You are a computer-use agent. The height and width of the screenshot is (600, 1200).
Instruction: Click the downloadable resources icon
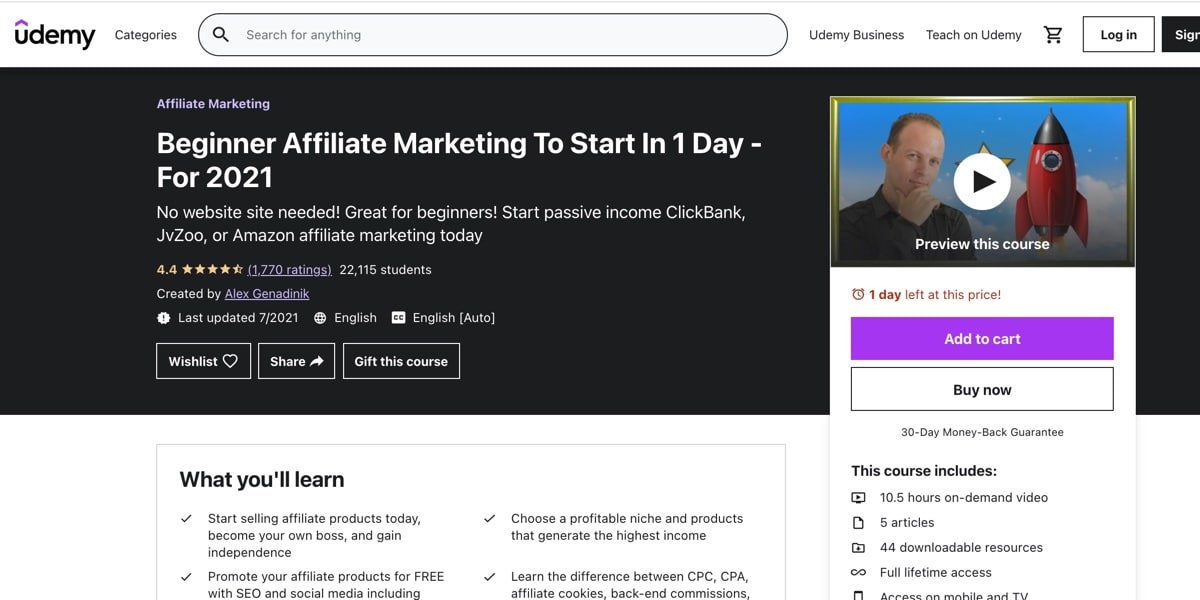click(858, 548)
